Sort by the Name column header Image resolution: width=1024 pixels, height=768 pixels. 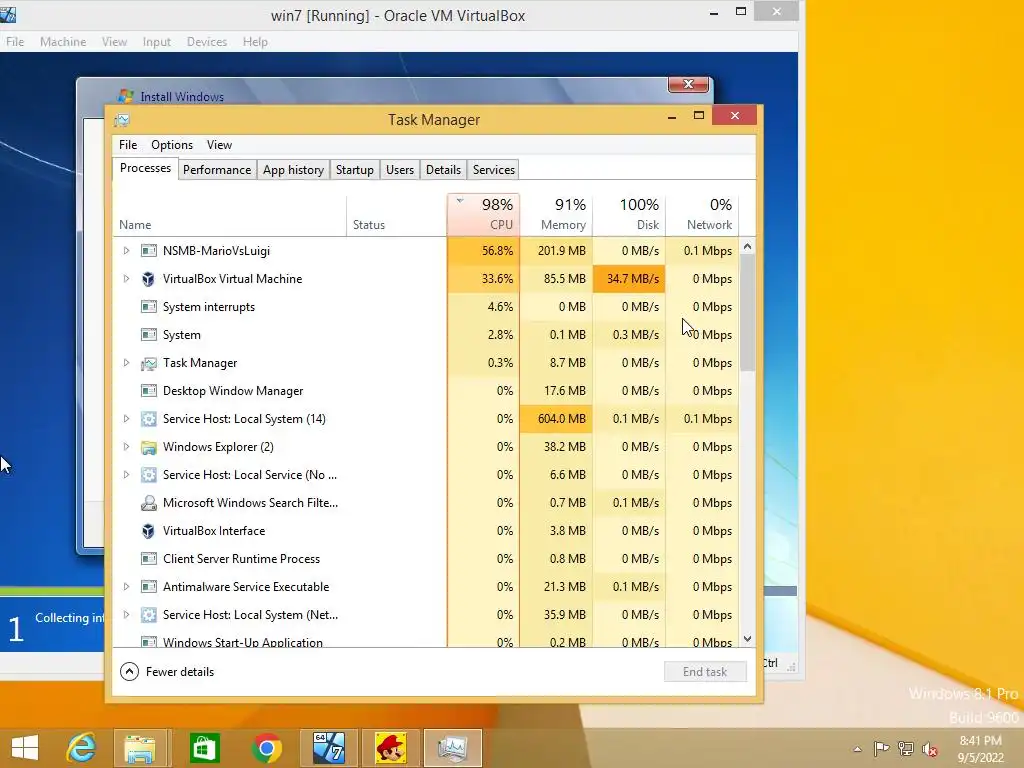click(229, 214)
